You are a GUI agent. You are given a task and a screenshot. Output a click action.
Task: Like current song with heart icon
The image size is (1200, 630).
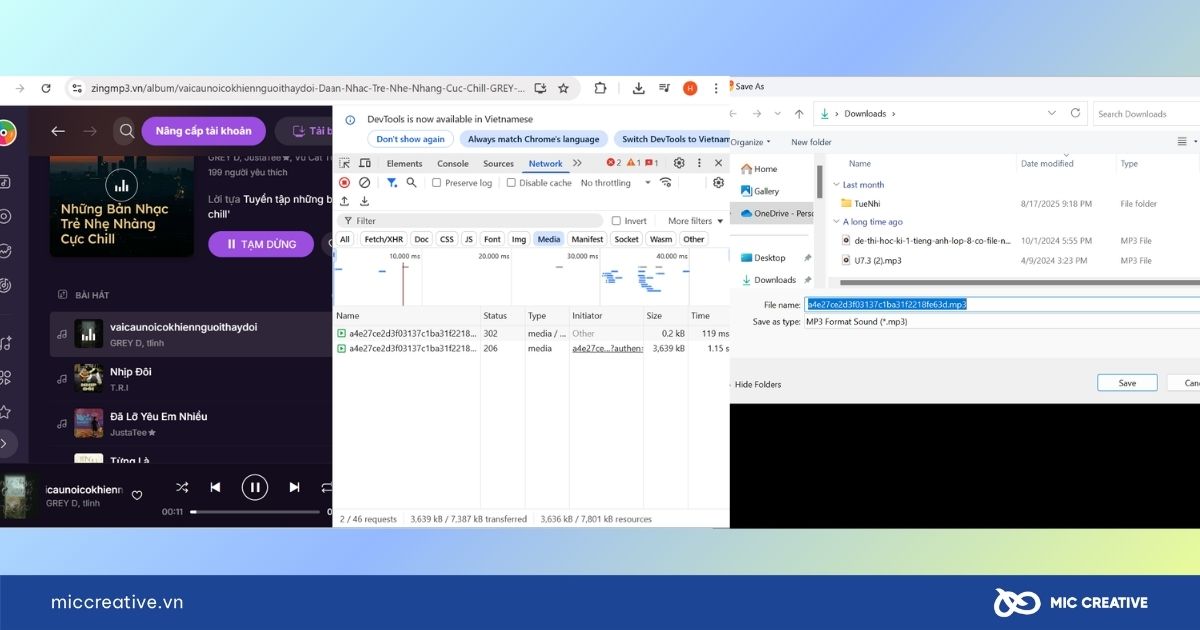click(x=137, y=494)
